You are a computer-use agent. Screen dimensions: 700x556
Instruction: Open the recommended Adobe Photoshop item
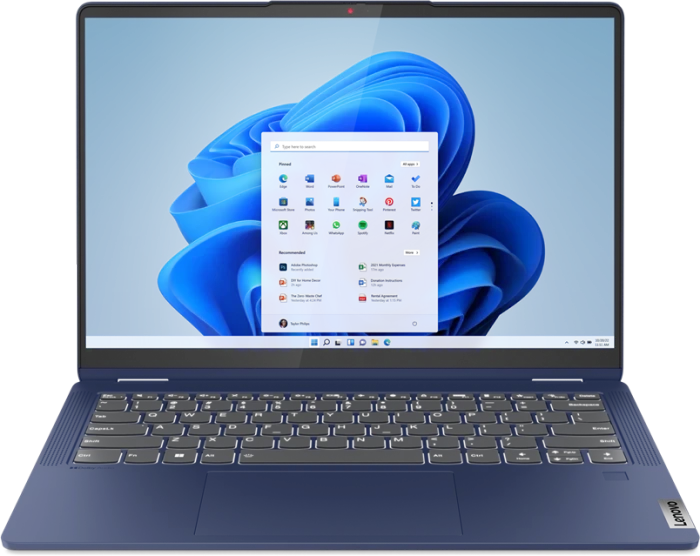[x=299, y=267]
